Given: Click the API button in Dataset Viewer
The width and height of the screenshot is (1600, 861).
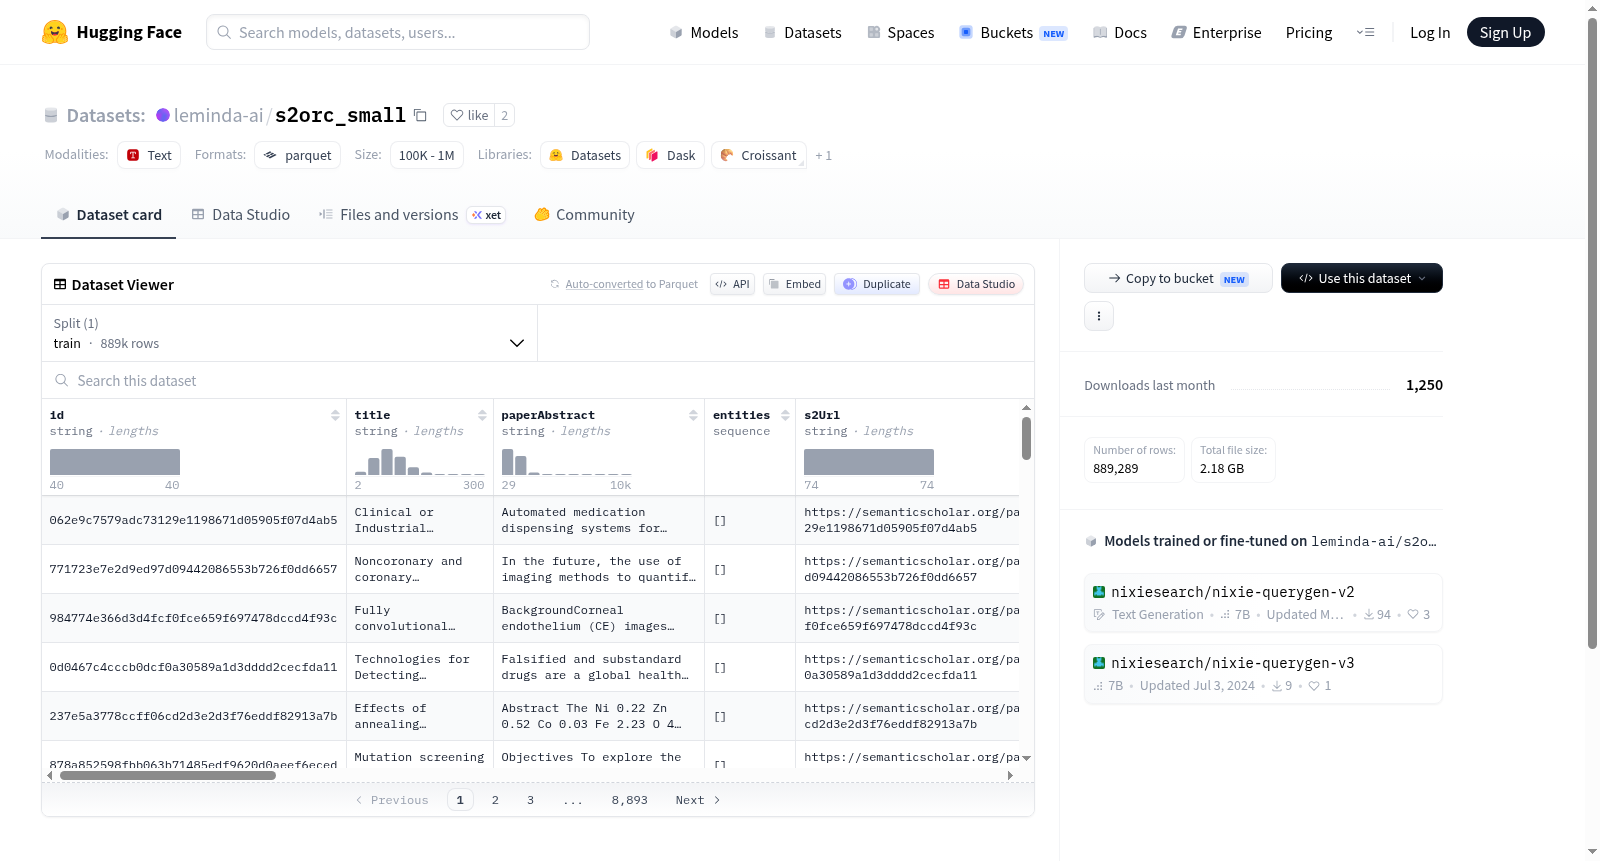Looking at the screenshot, I should 732,284.
